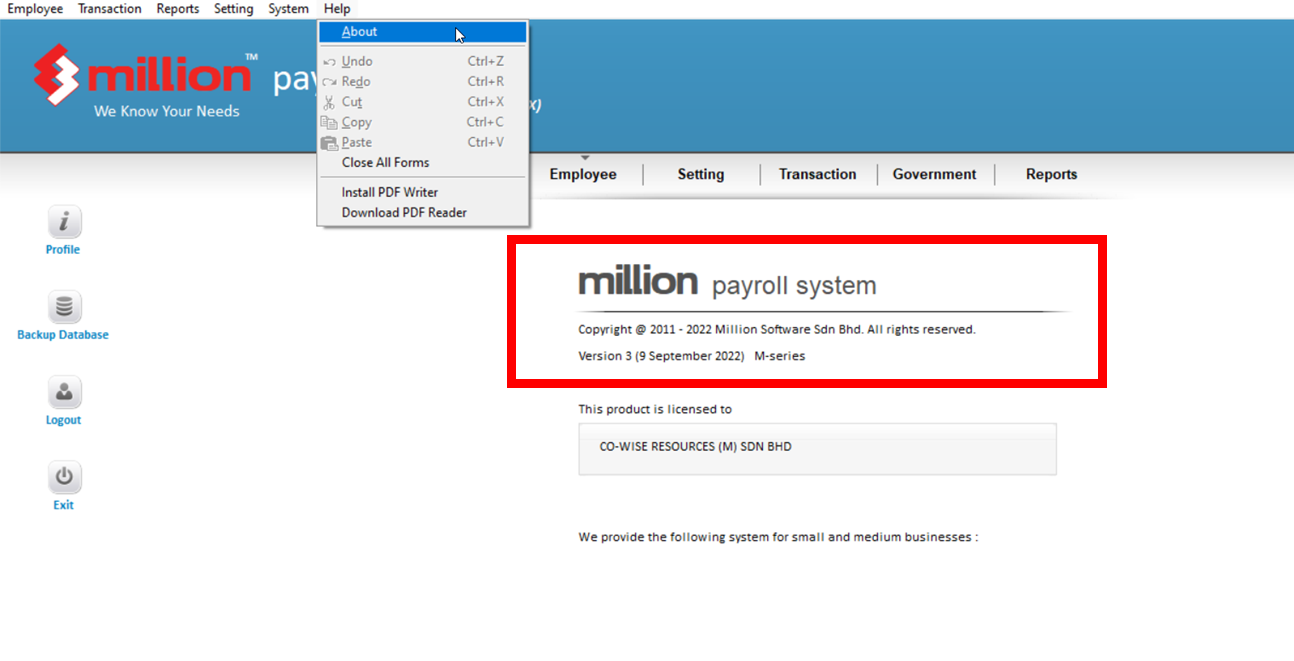The image size is (1294, 661).
Task: Open the System menu in menu bar
Action: pos(289,9)
